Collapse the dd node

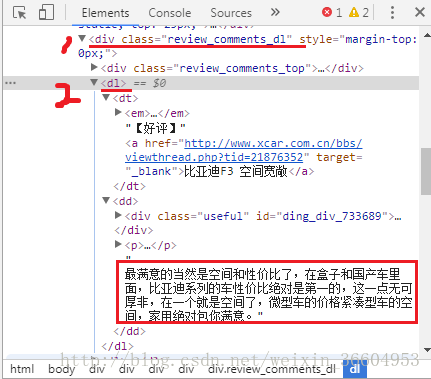(x=106, y=200)
